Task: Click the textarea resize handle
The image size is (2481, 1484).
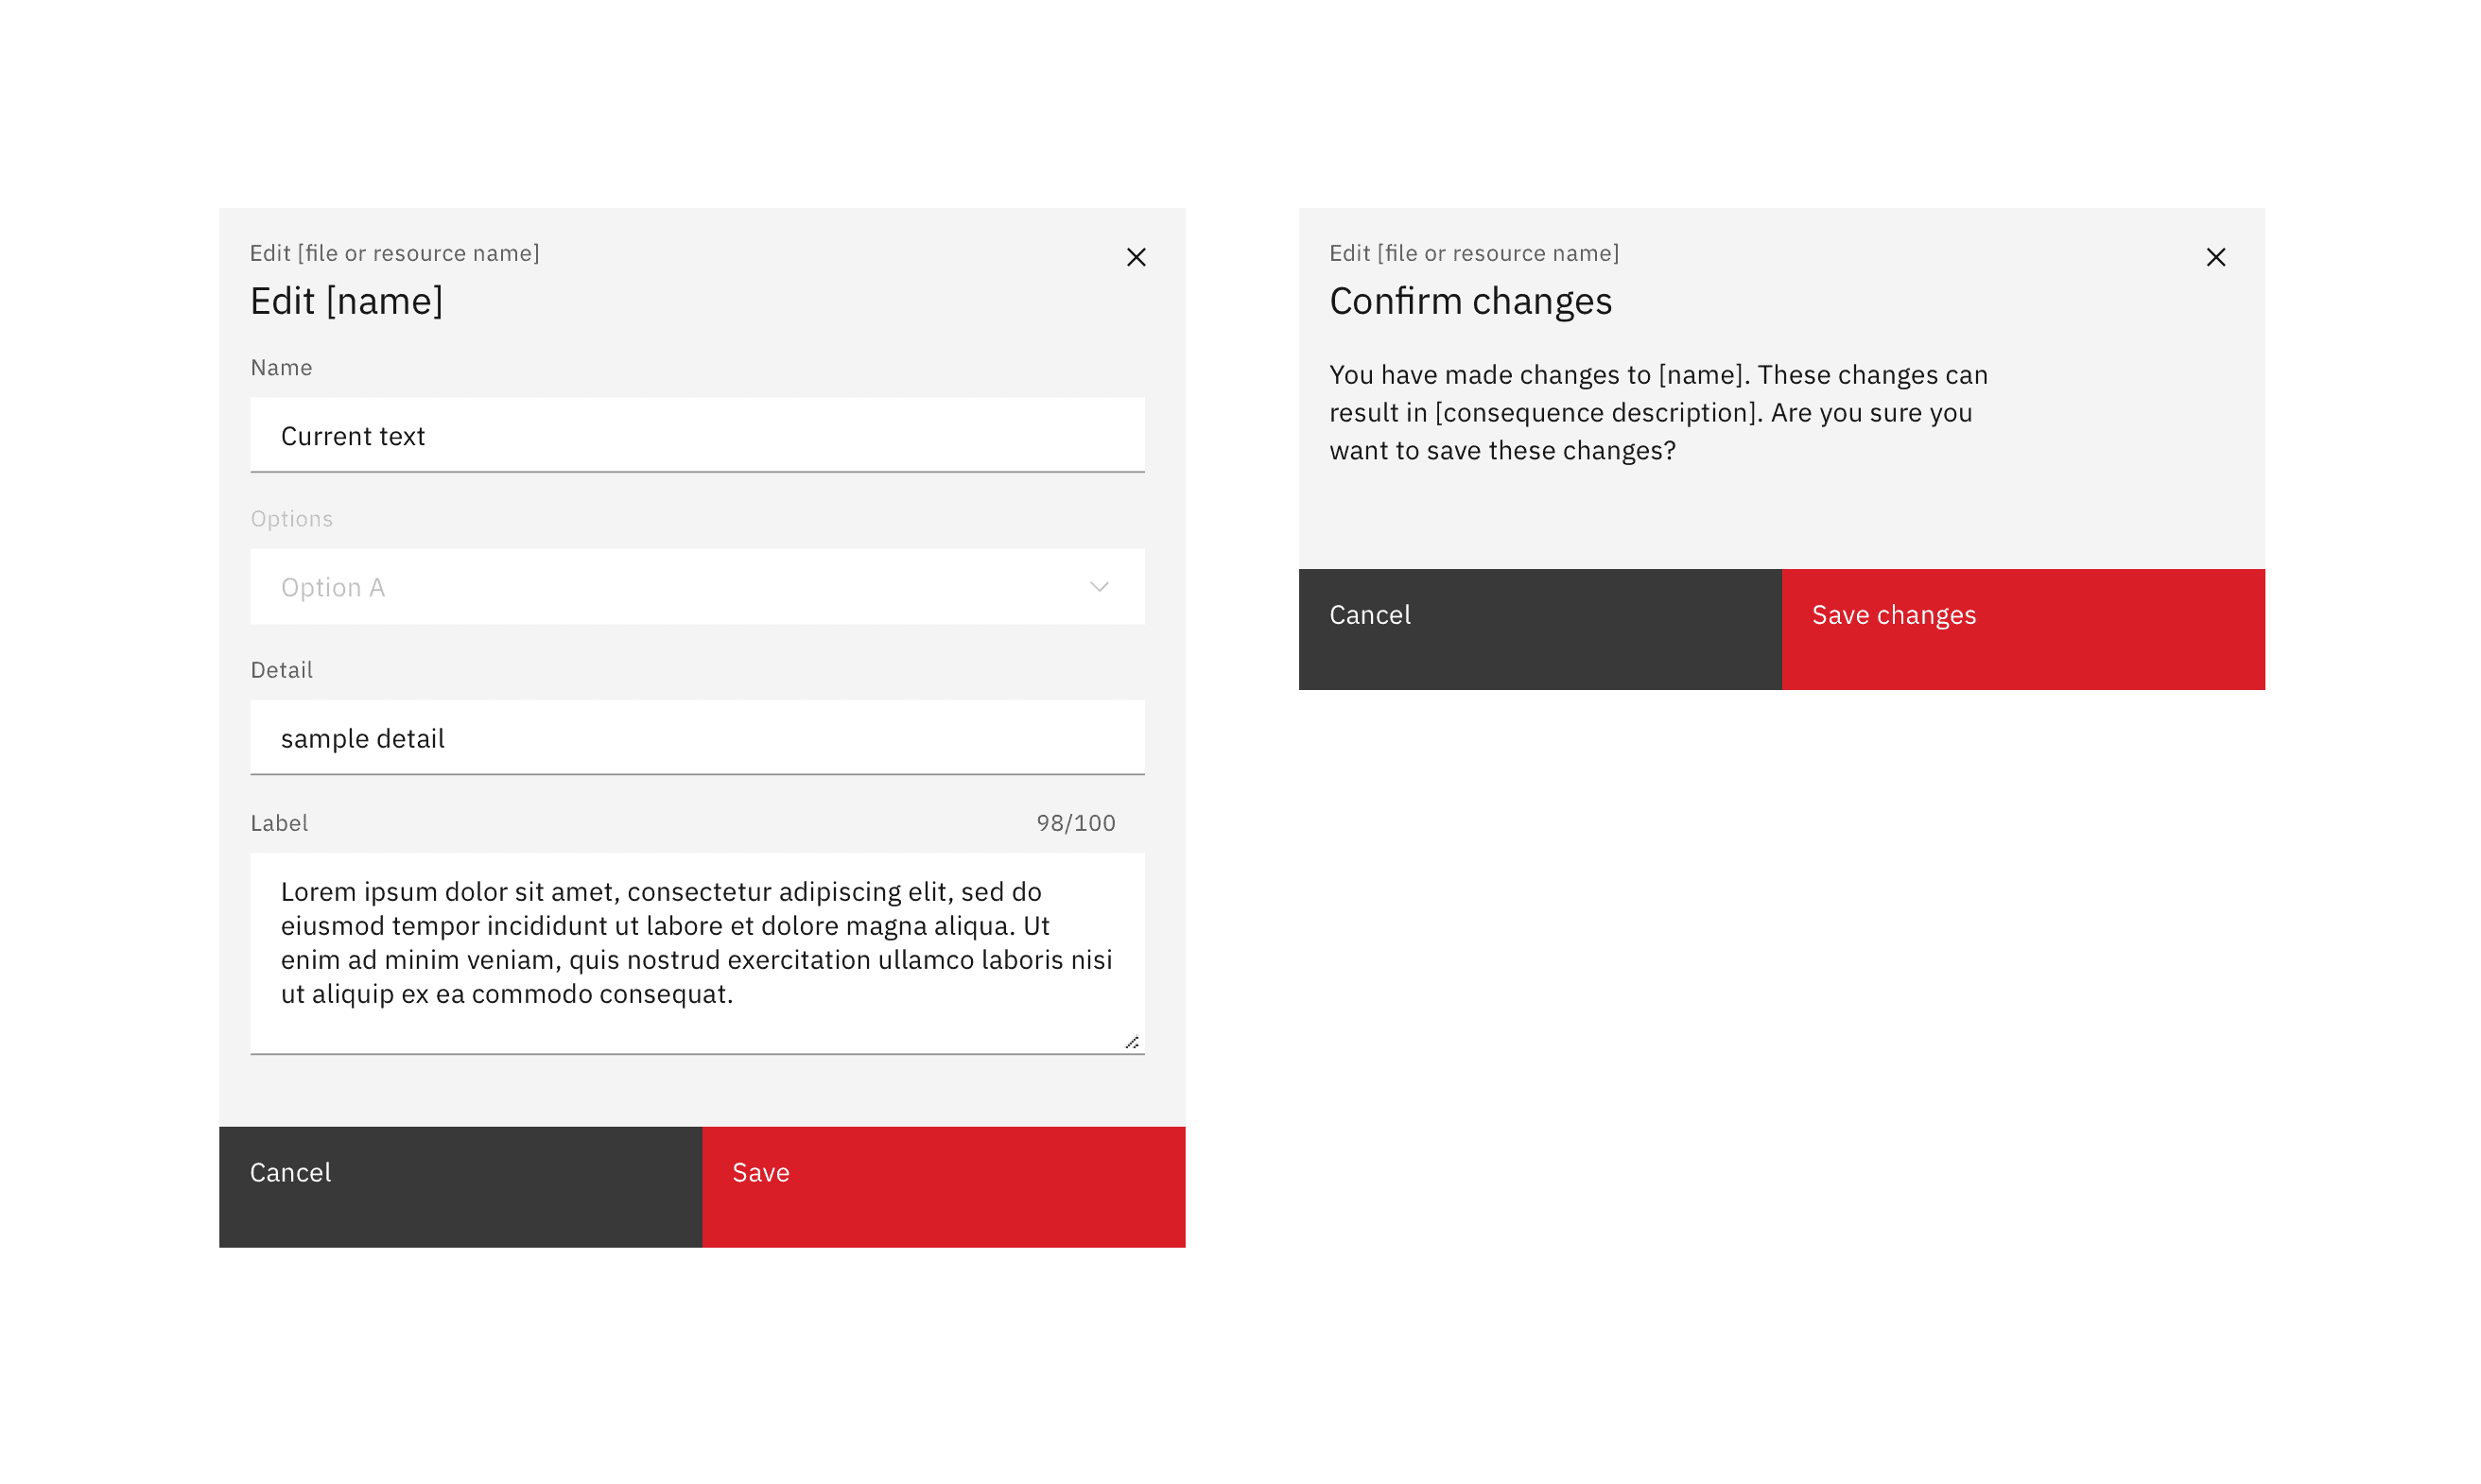Action: click(1131, 1043)
